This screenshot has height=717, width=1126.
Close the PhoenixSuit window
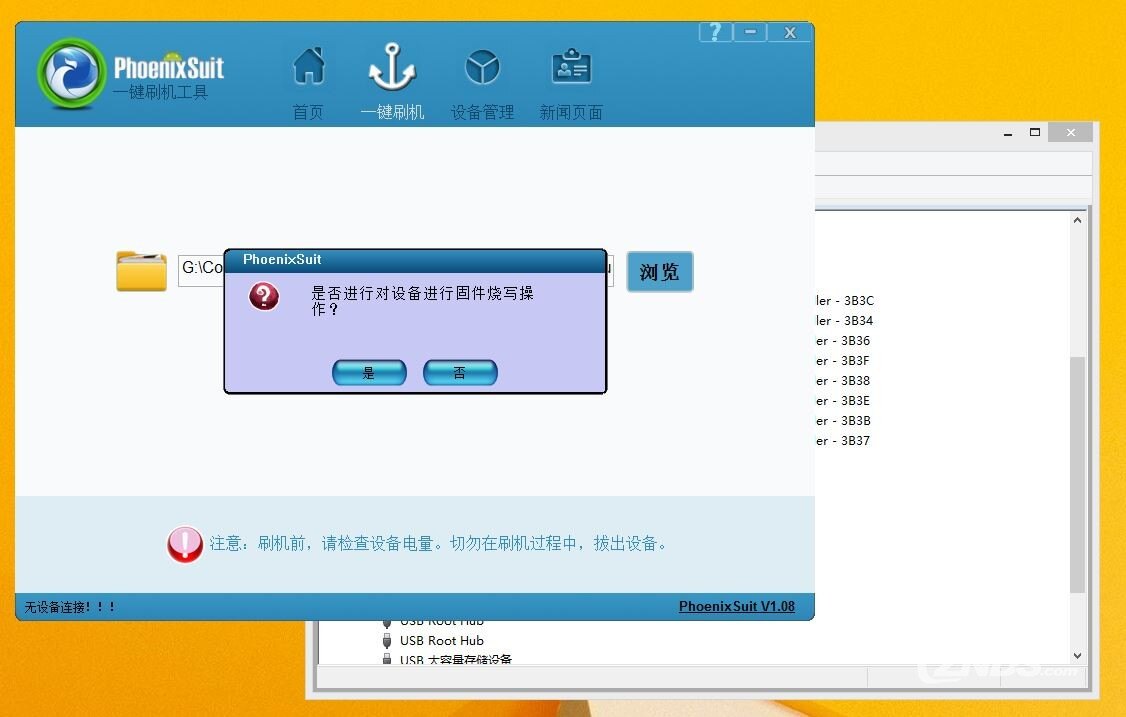pos(790,32)
